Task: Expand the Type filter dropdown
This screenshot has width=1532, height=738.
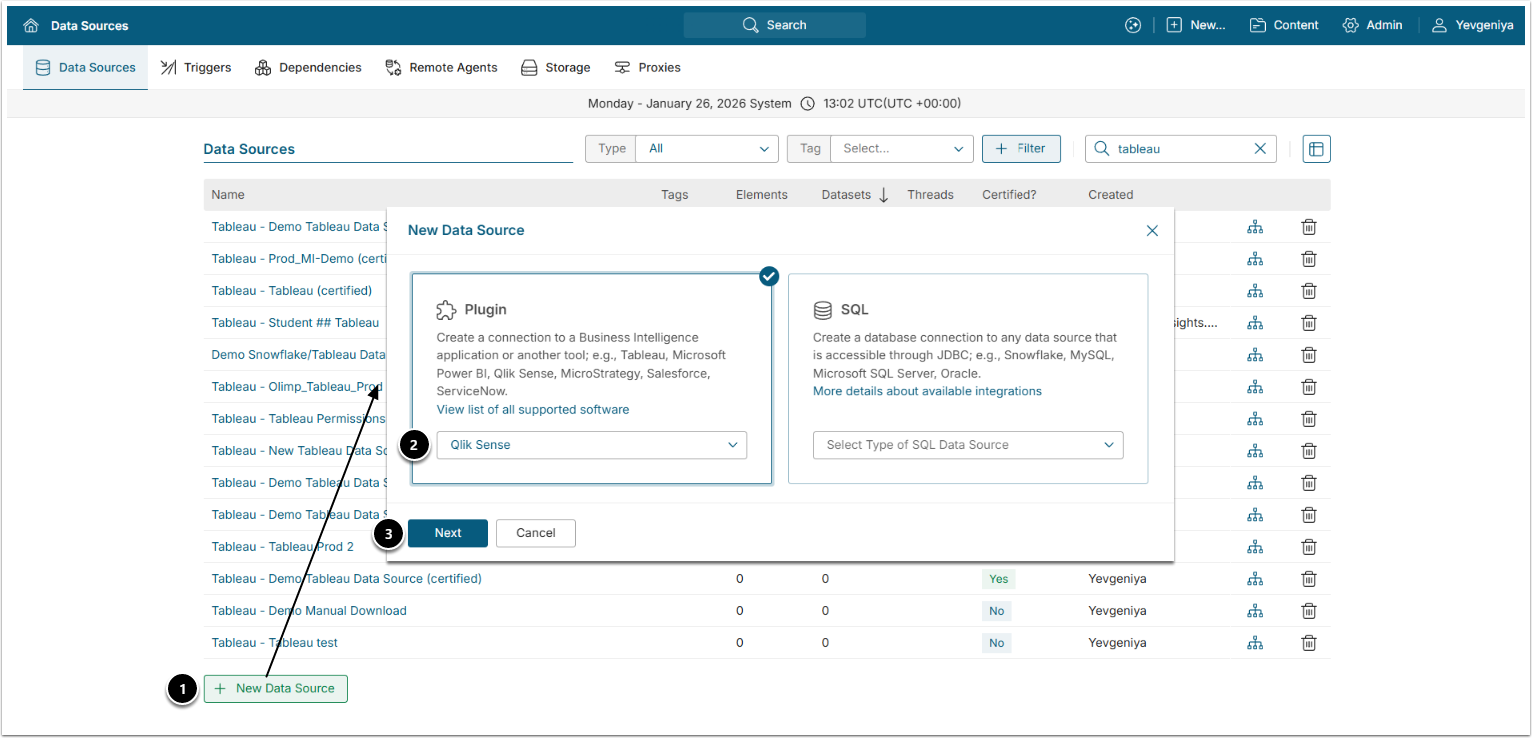Action: (706, 149)
